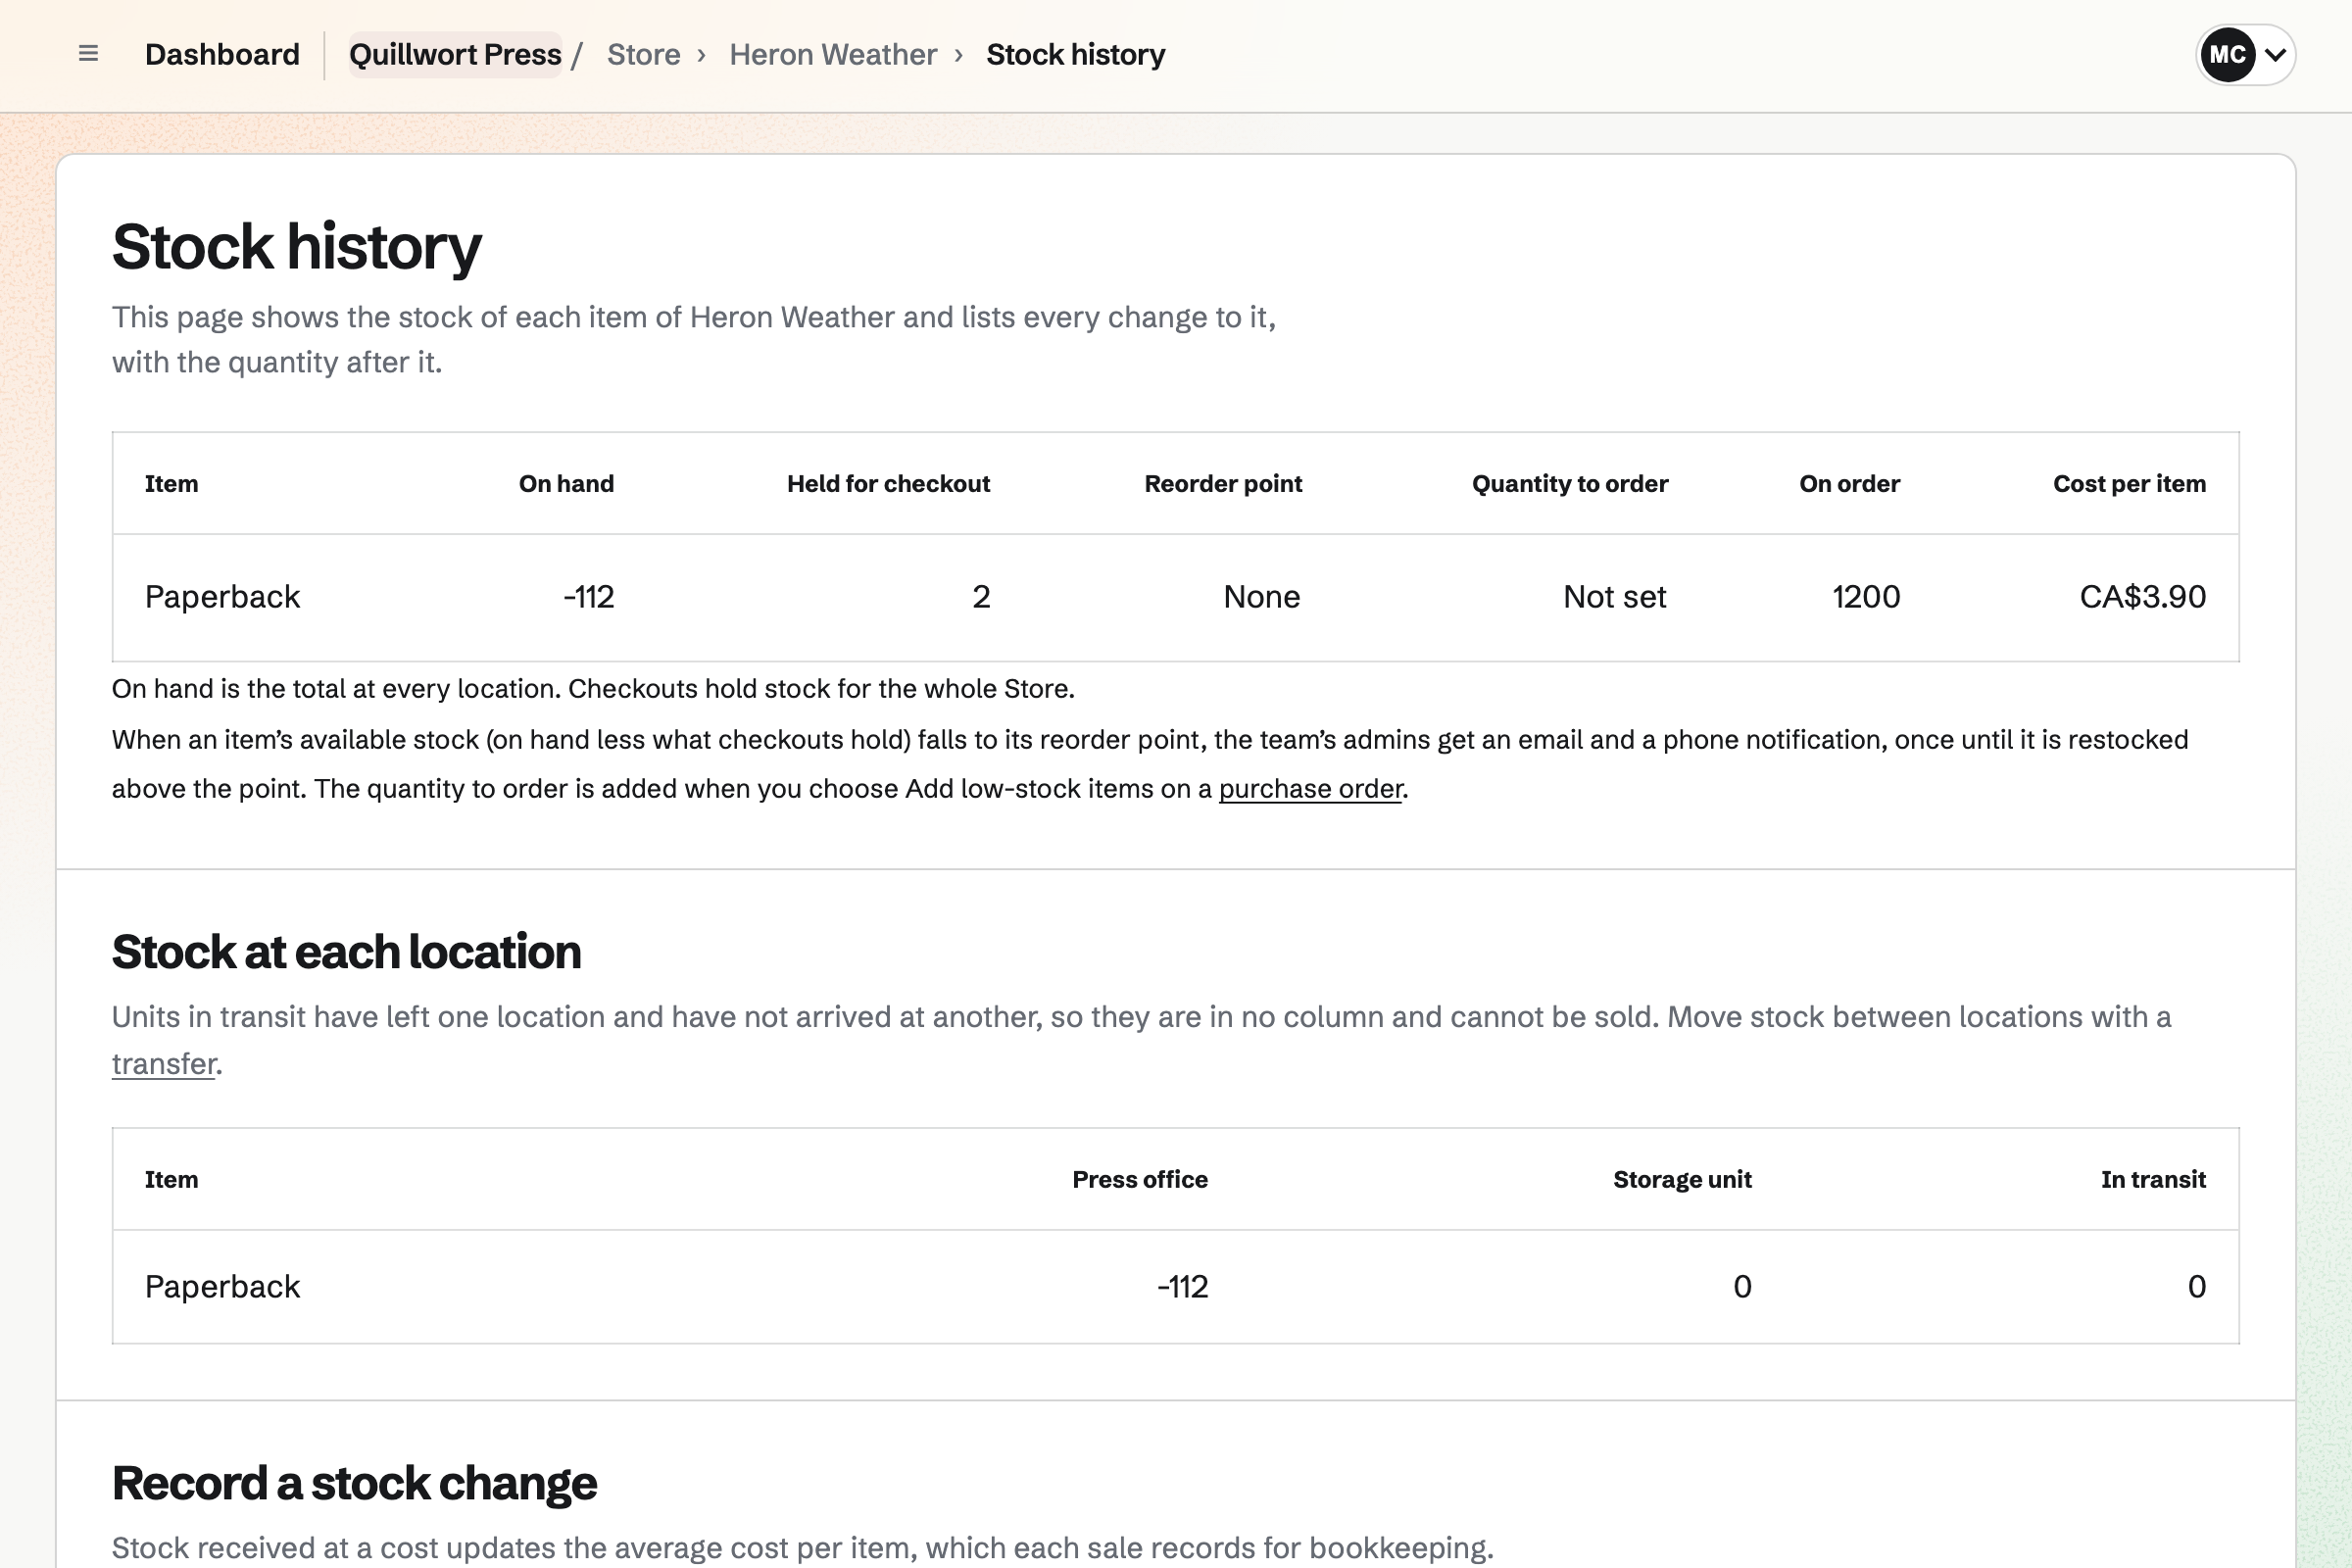Screen dimensions: 2352x1568
Task: Click the MC user avatar
Action: pyautogui.click(x=2227, y=55)
